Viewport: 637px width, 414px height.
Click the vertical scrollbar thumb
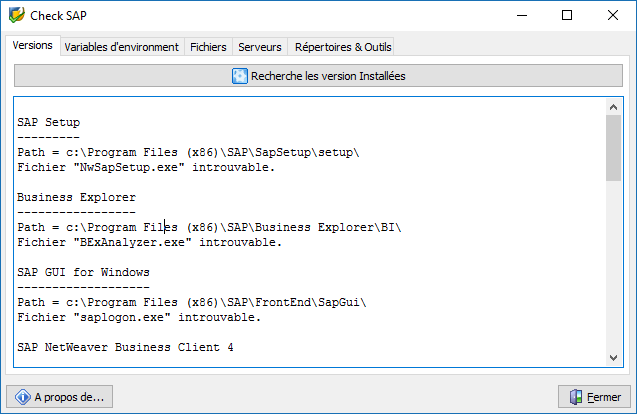[x=613, y=148]
